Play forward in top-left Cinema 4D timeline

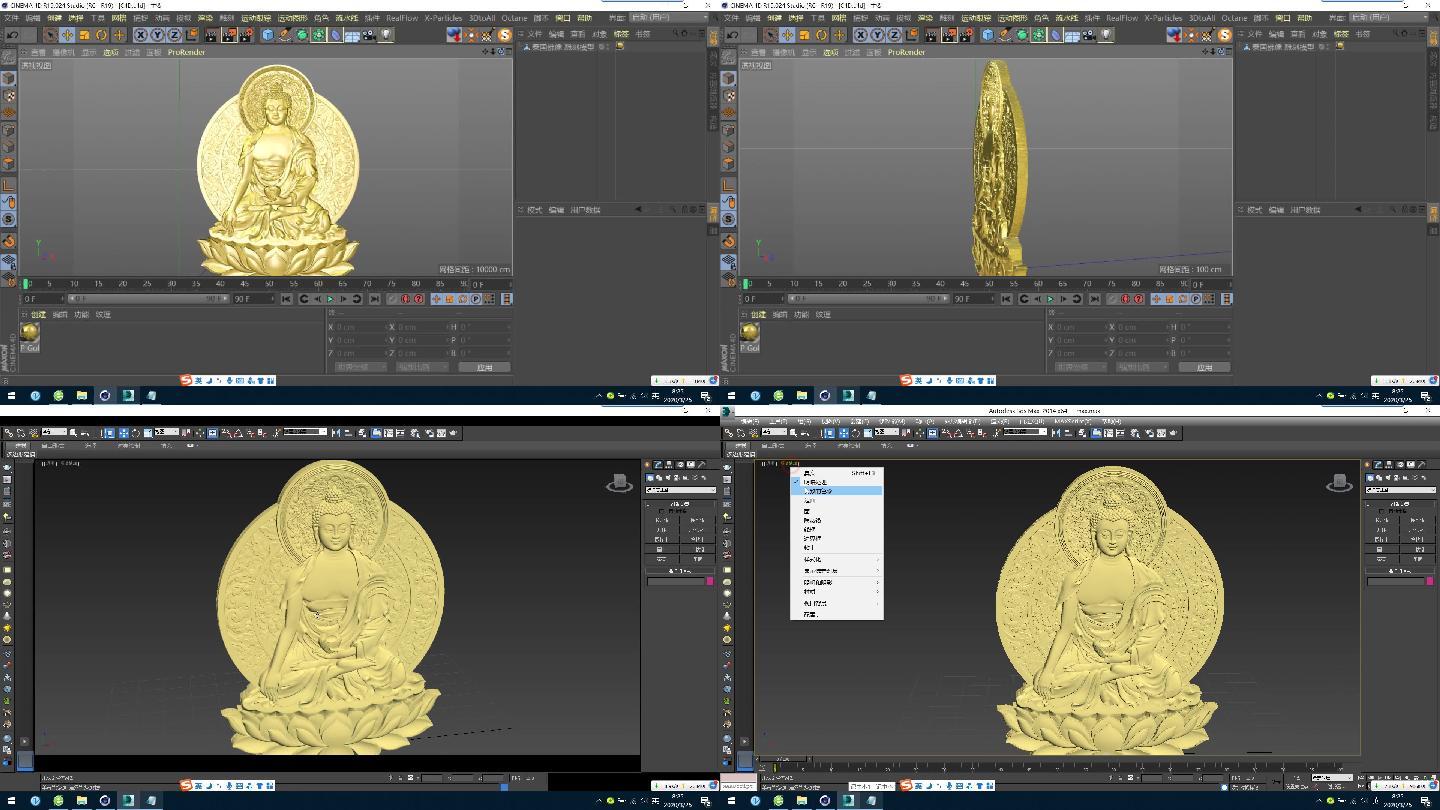pos(330,298)
